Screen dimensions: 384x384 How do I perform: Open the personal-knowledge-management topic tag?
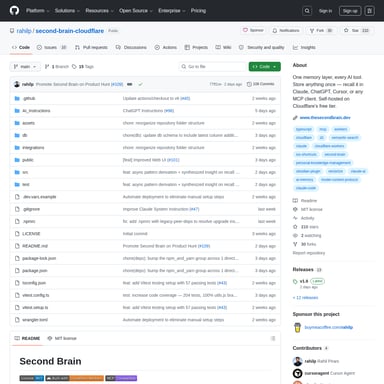pos(323,163)
